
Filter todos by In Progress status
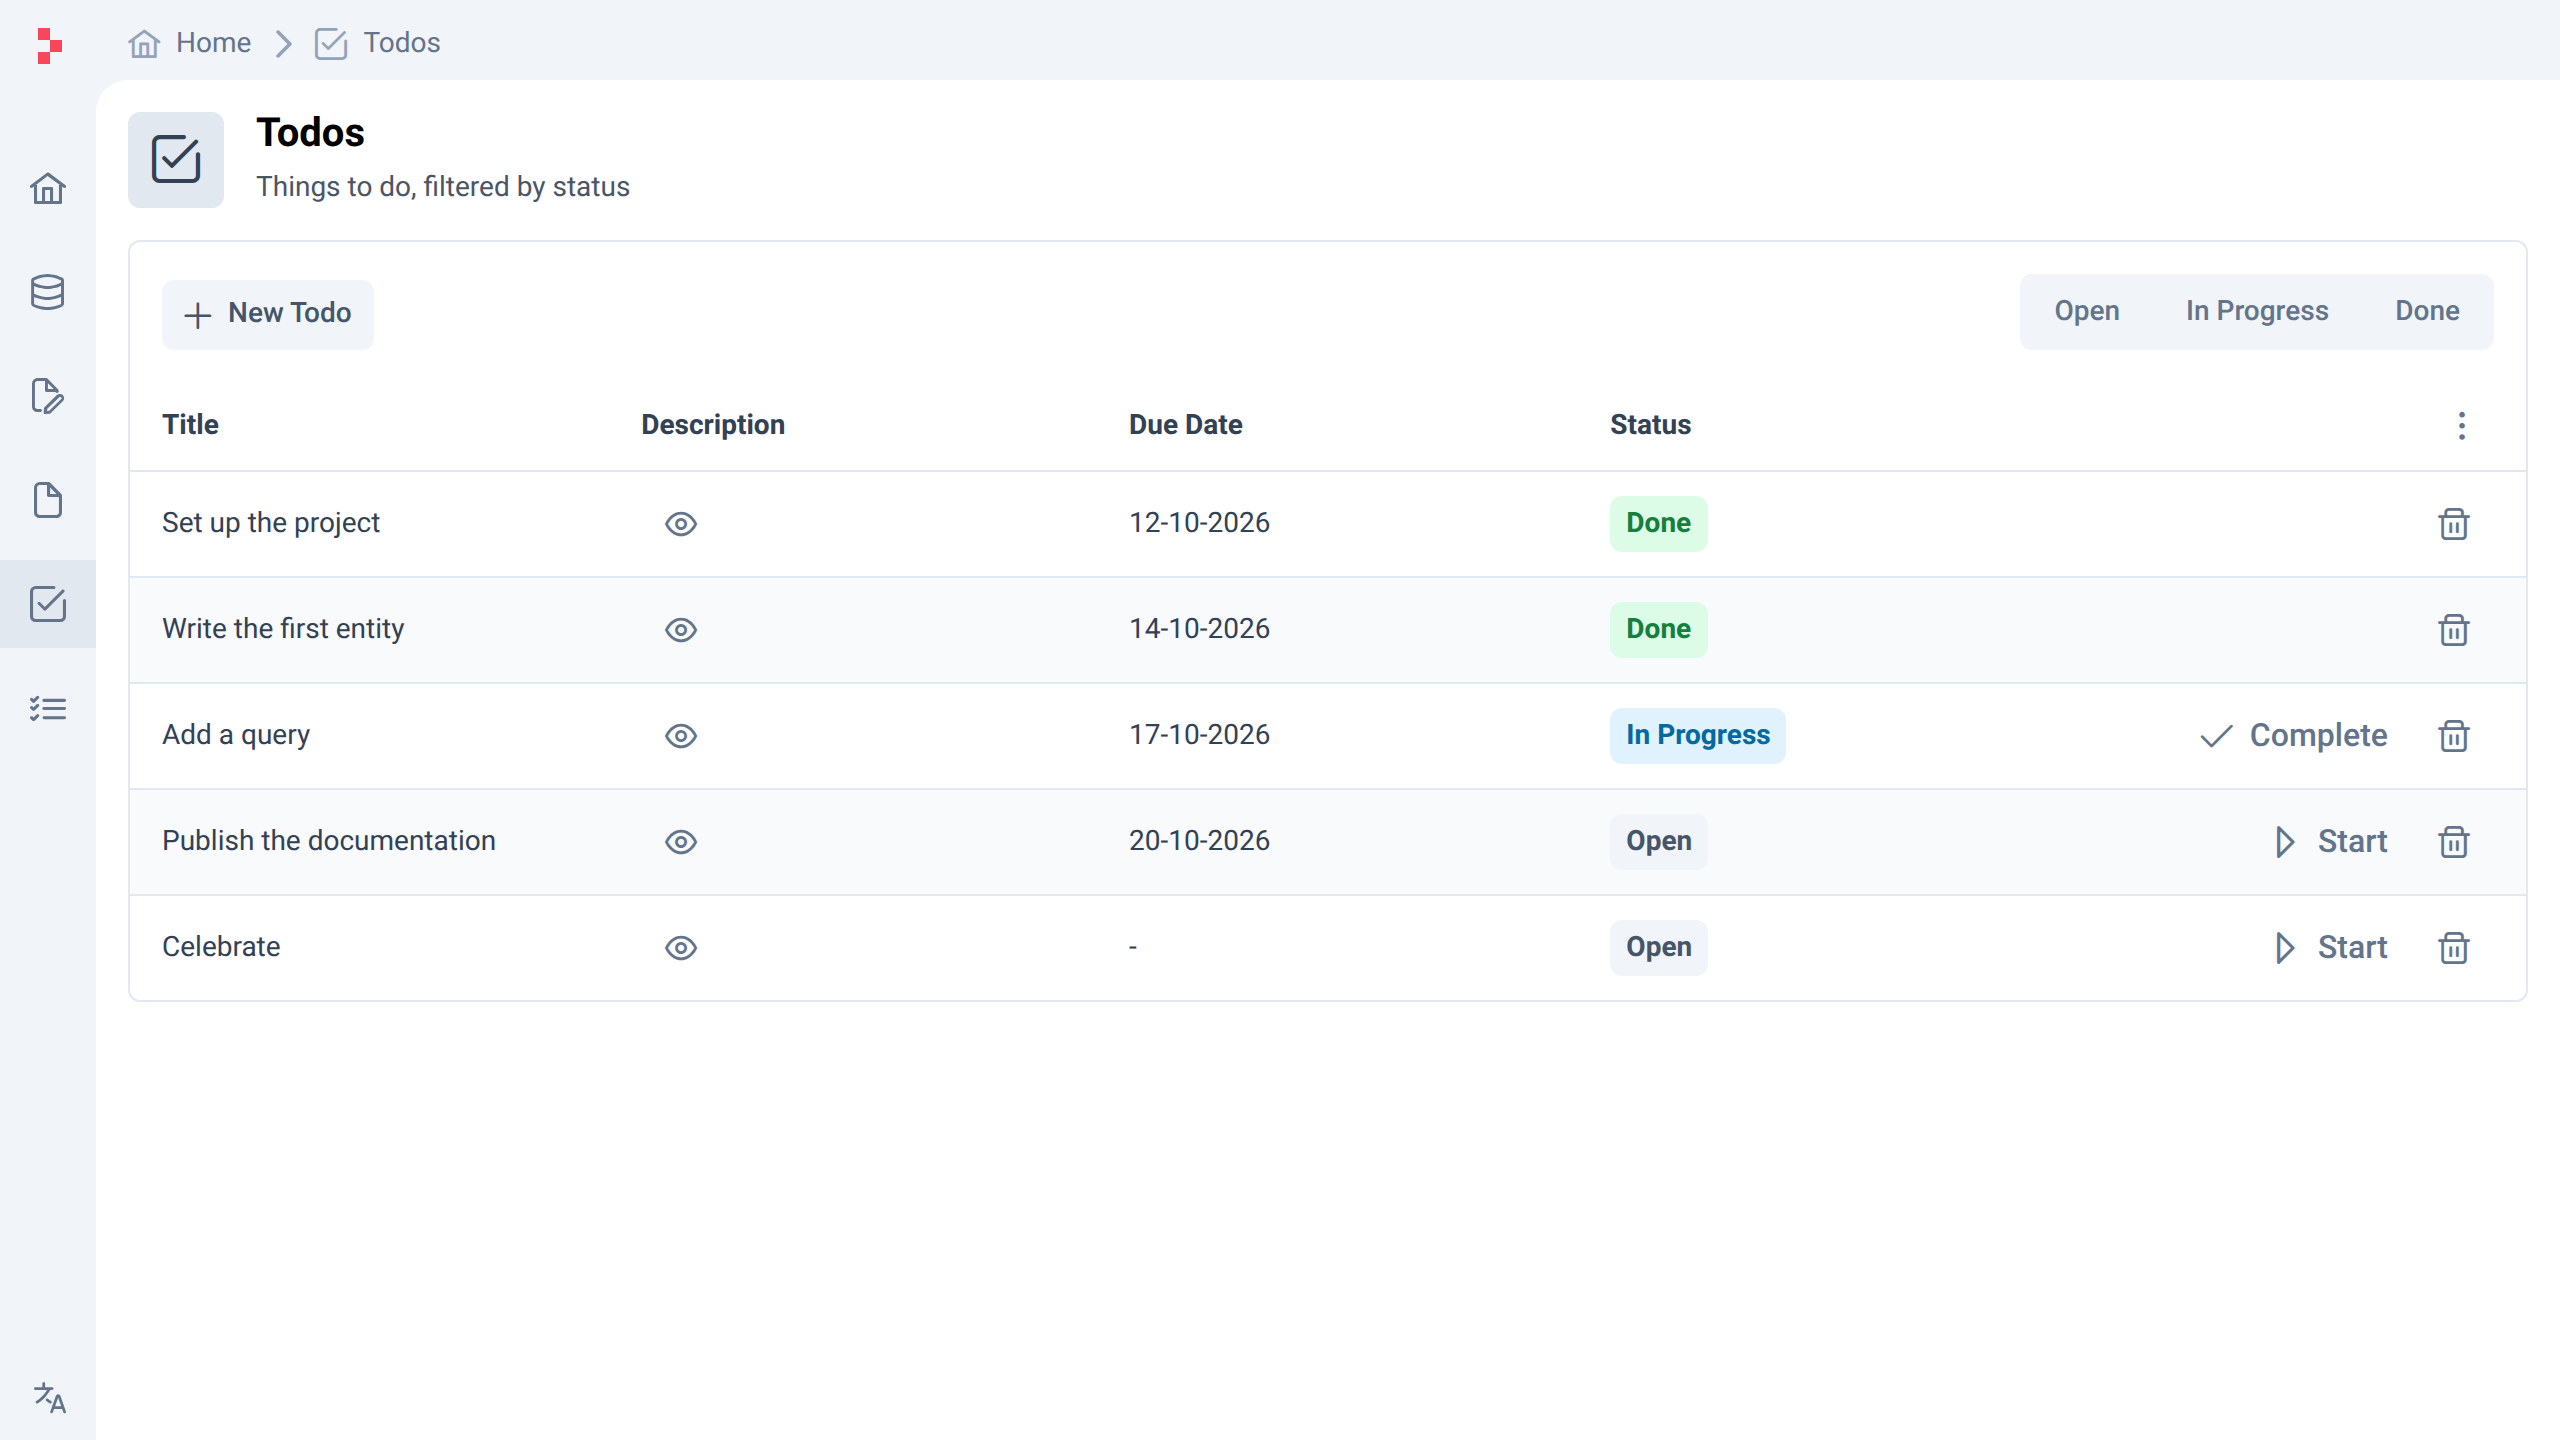(2257, 311)
